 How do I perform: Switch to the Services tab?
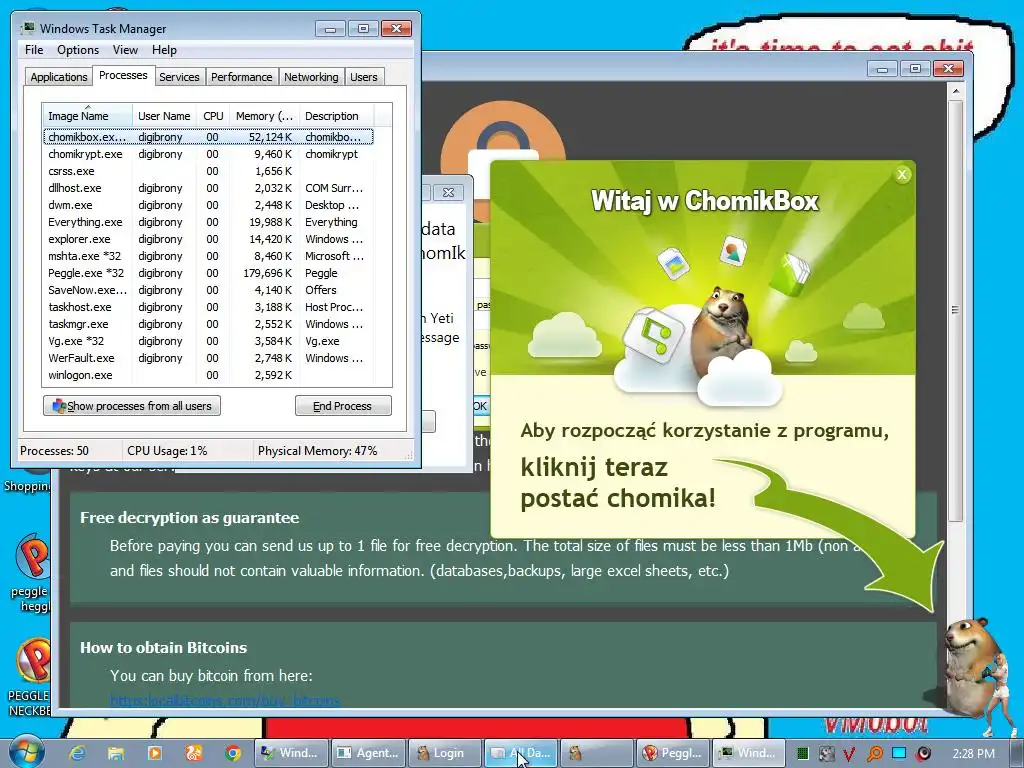pyautogui.click(x=179, y=77)
